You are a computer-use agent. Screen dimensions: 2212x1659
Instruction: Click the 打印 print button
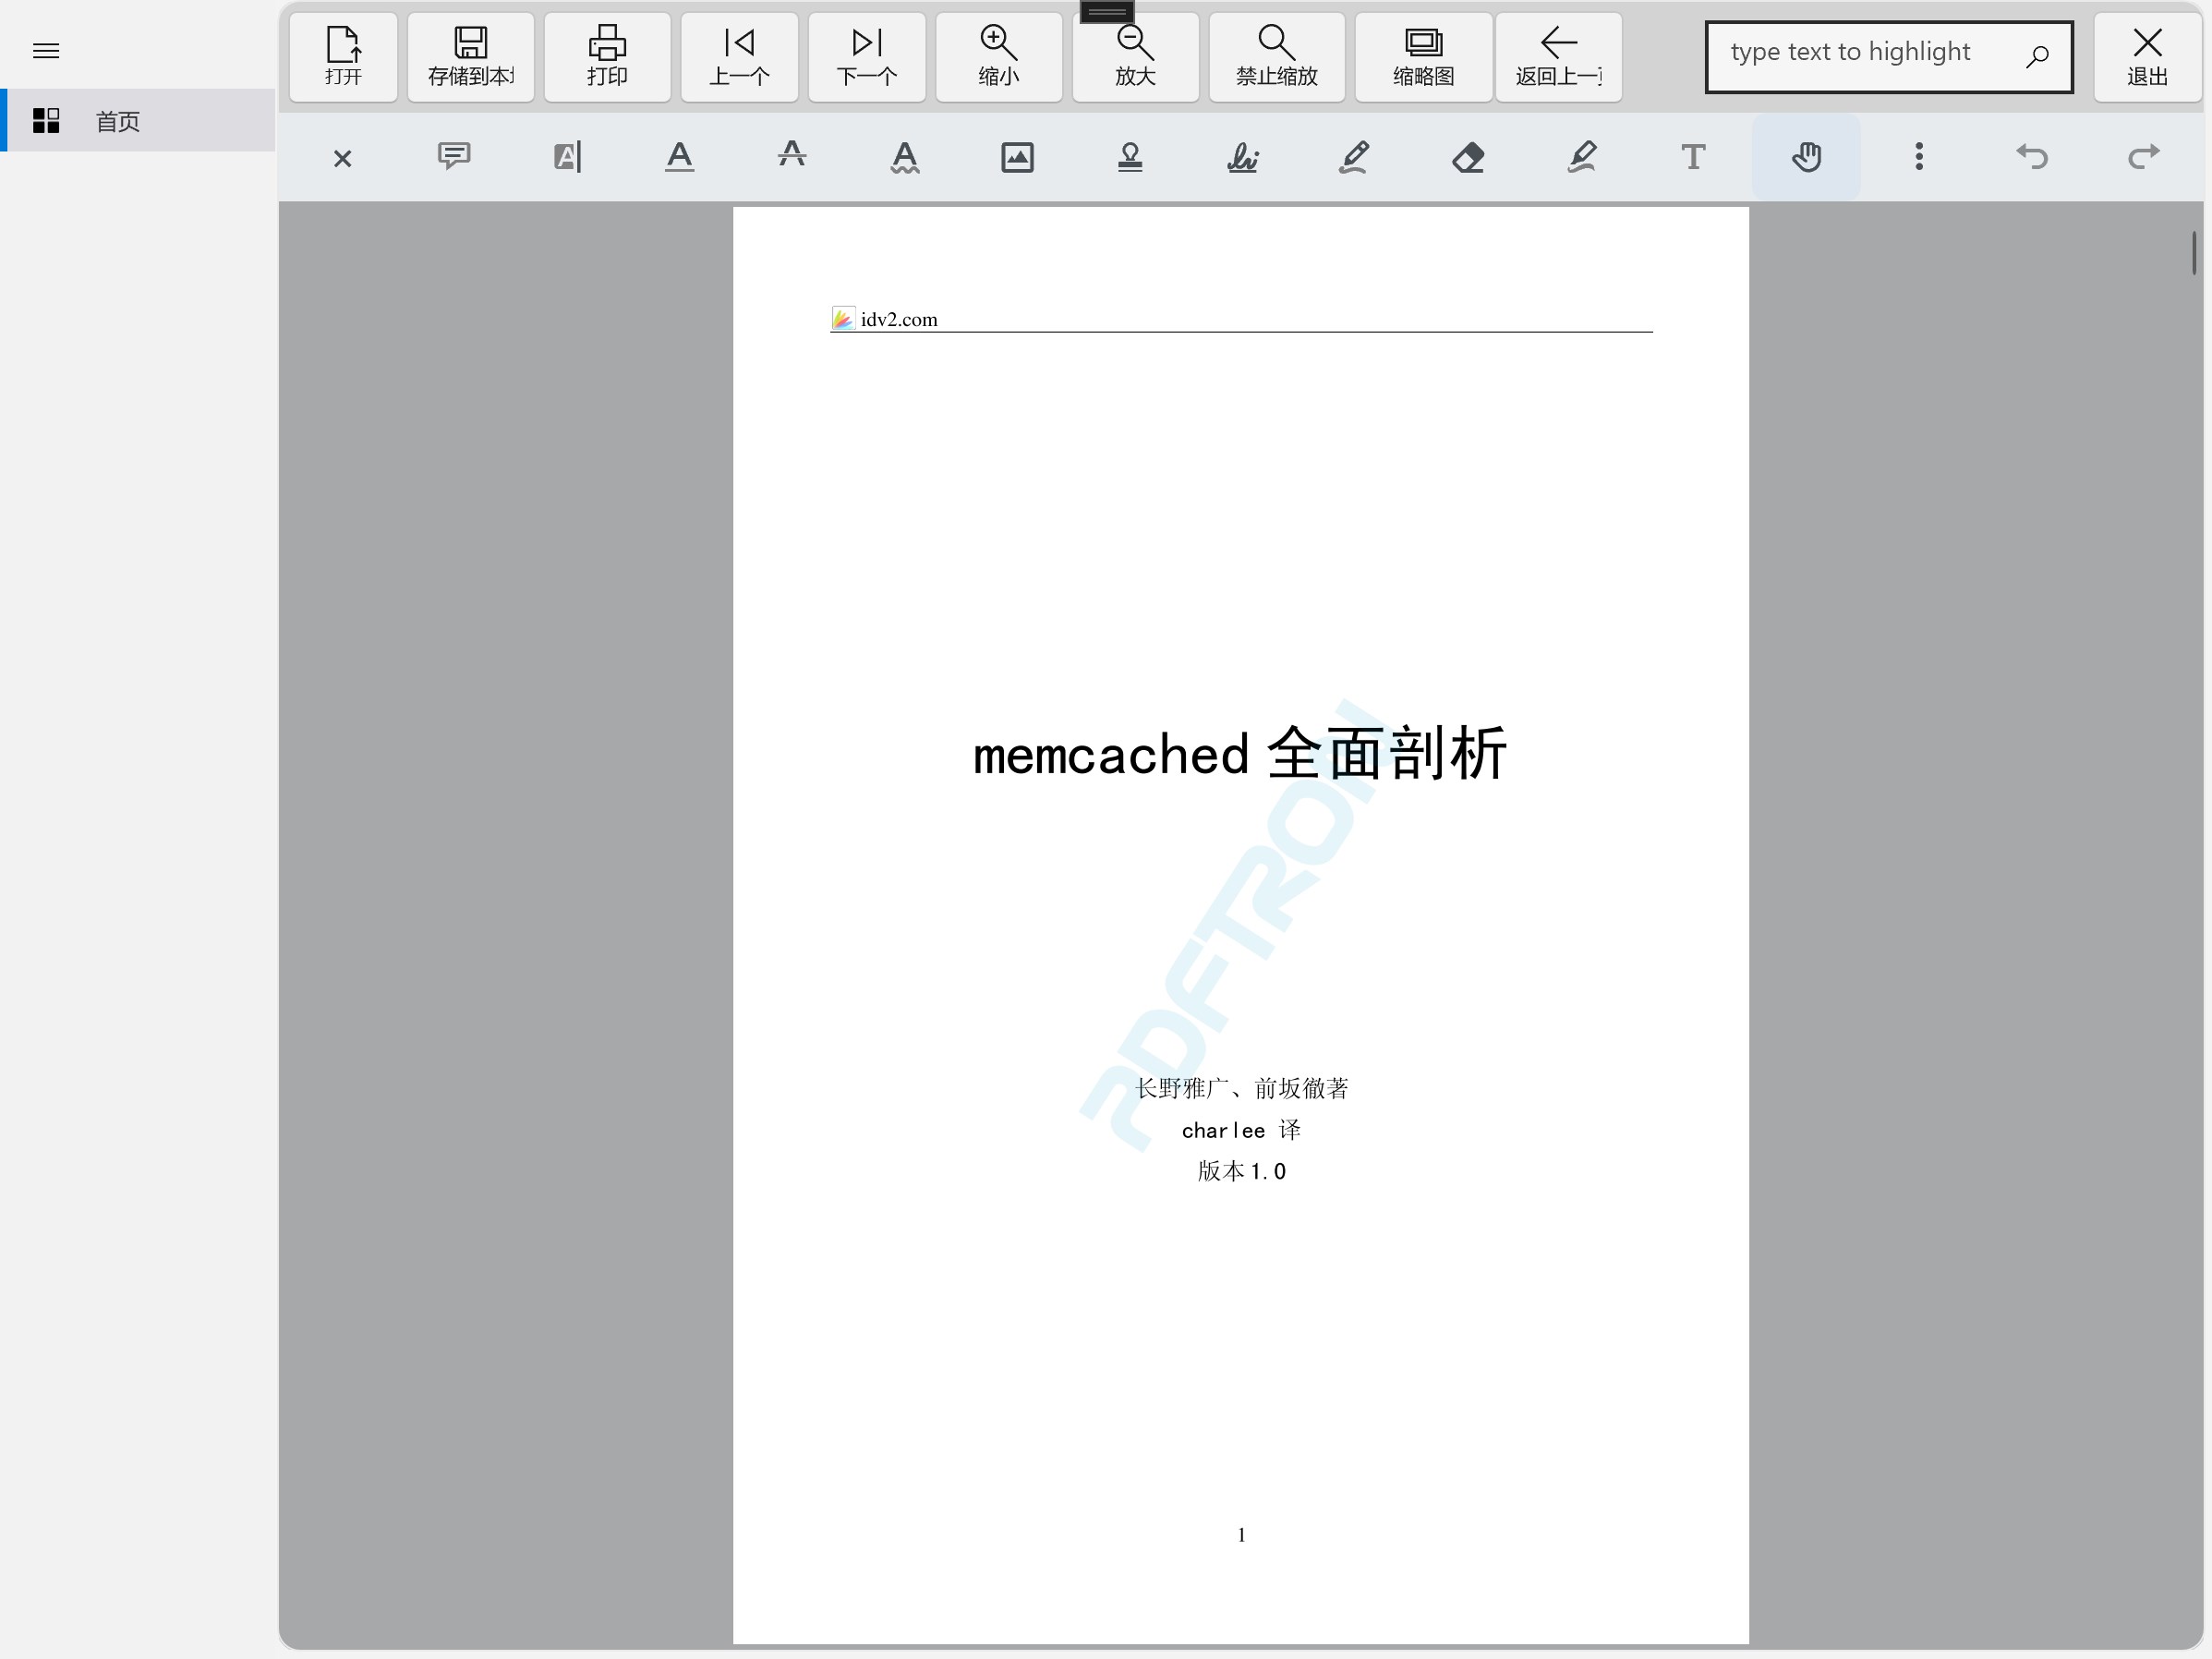tap(607, 57)
